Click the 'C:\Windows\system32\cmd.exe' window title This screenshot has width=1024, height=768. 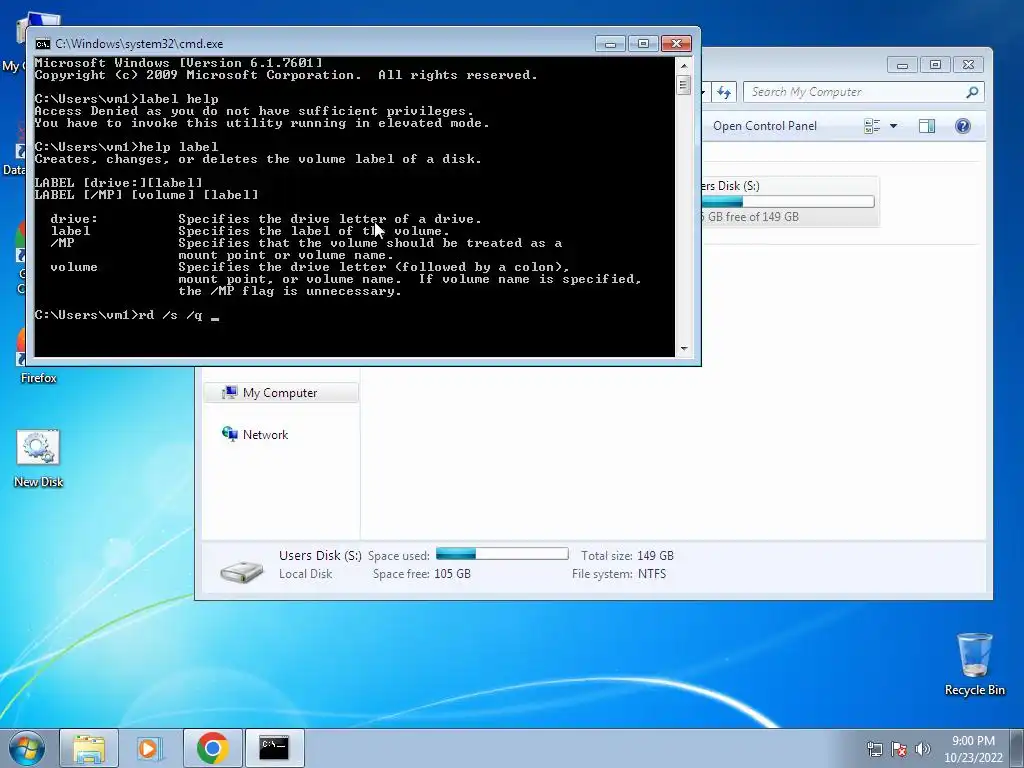(x=139, y=44)
